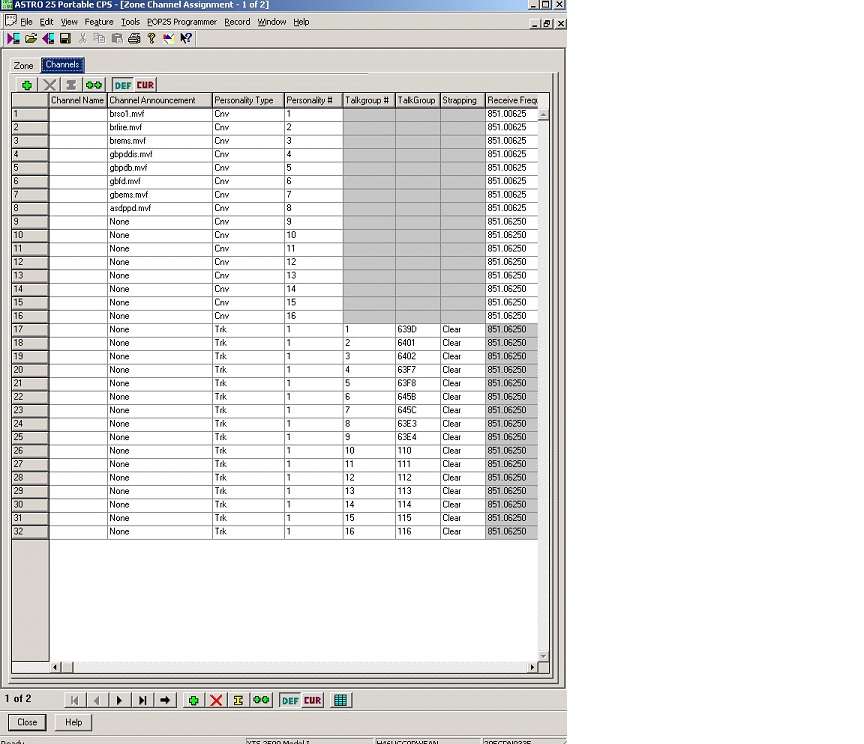Toggle DEF in the toolbar above the channel table
This screenshot has width=864, height=744.
pyautogui.click(x=123, y=85)
